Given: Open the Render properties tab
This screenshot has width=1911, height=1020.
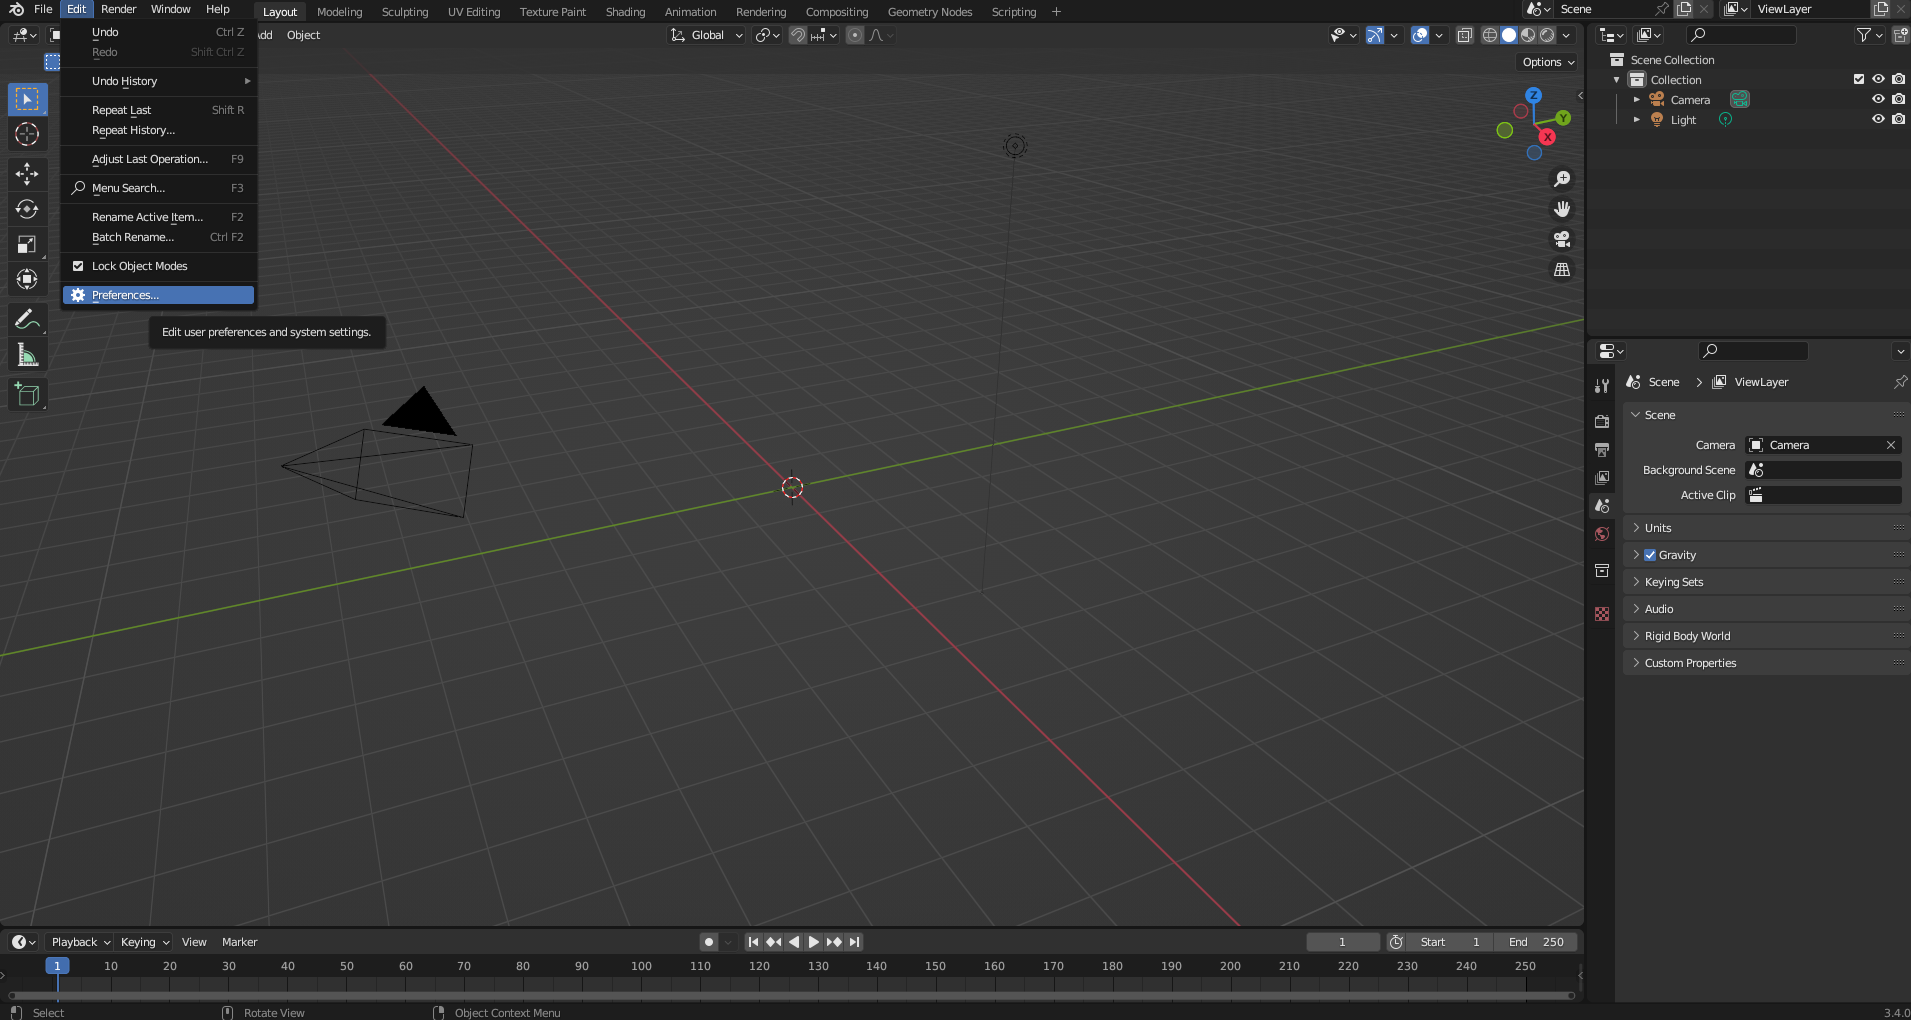Looking at the screenshot, I should pyautogui.click(x=1602, y=422).
